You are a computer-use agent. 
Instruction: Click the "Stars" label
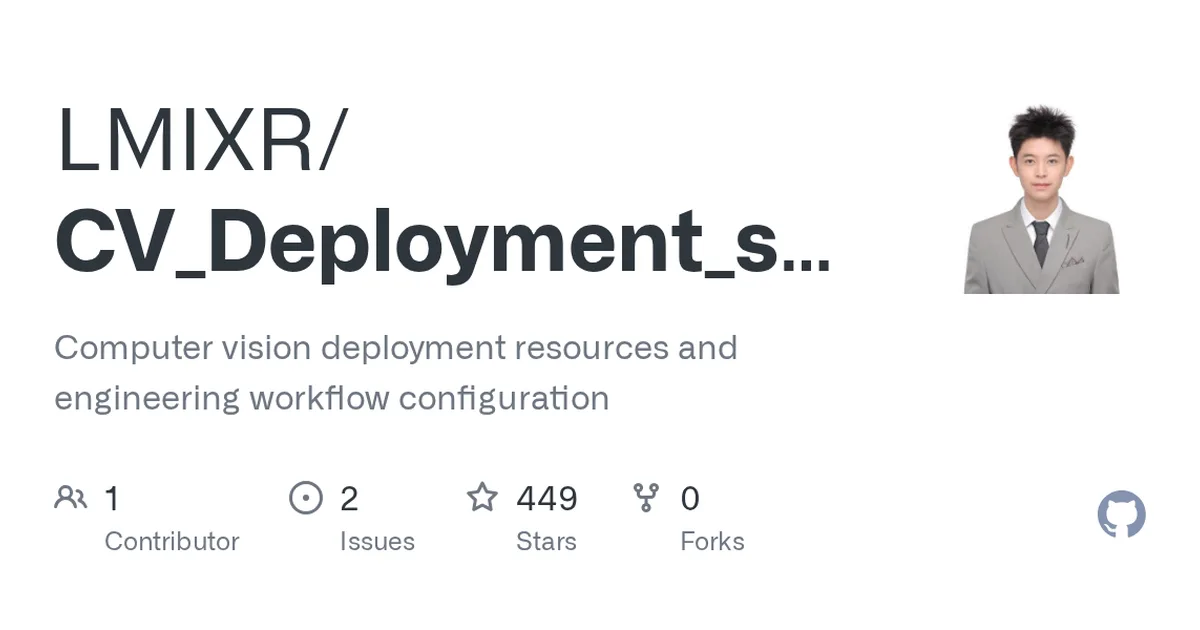pos(546,541)
